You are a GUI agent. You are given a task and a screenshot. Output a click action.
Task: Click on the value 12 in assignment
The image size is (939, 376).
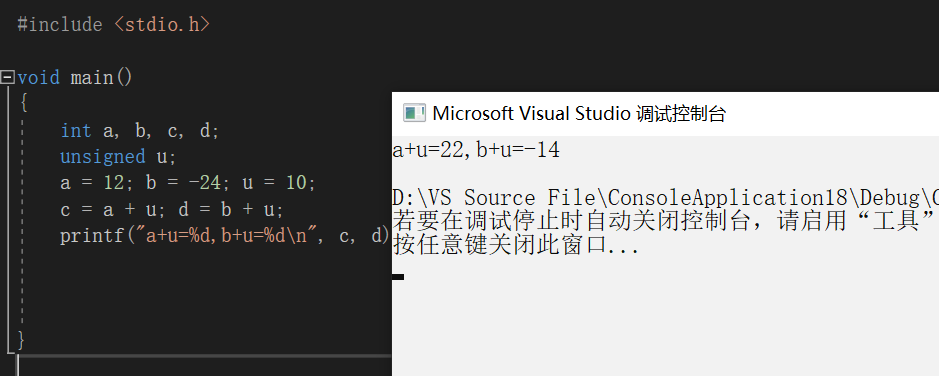(113, 183)
